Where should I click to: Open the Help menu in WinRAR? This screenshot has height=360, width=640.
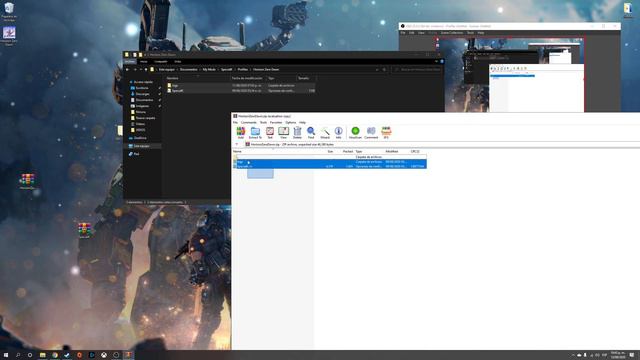click(302, 122)
